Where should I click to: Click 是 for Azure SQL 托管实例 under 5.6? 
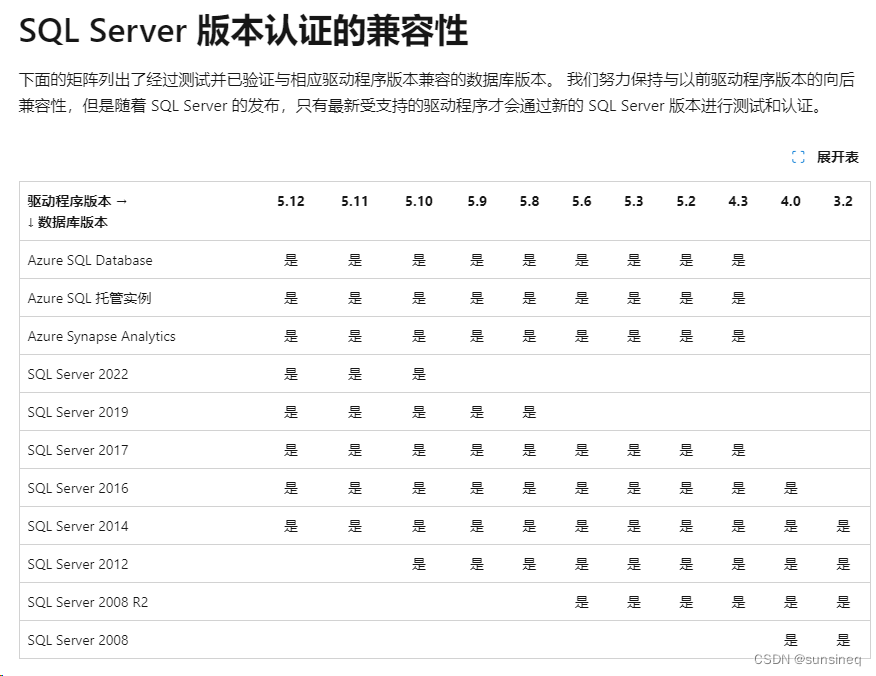[x=581, y=298]
